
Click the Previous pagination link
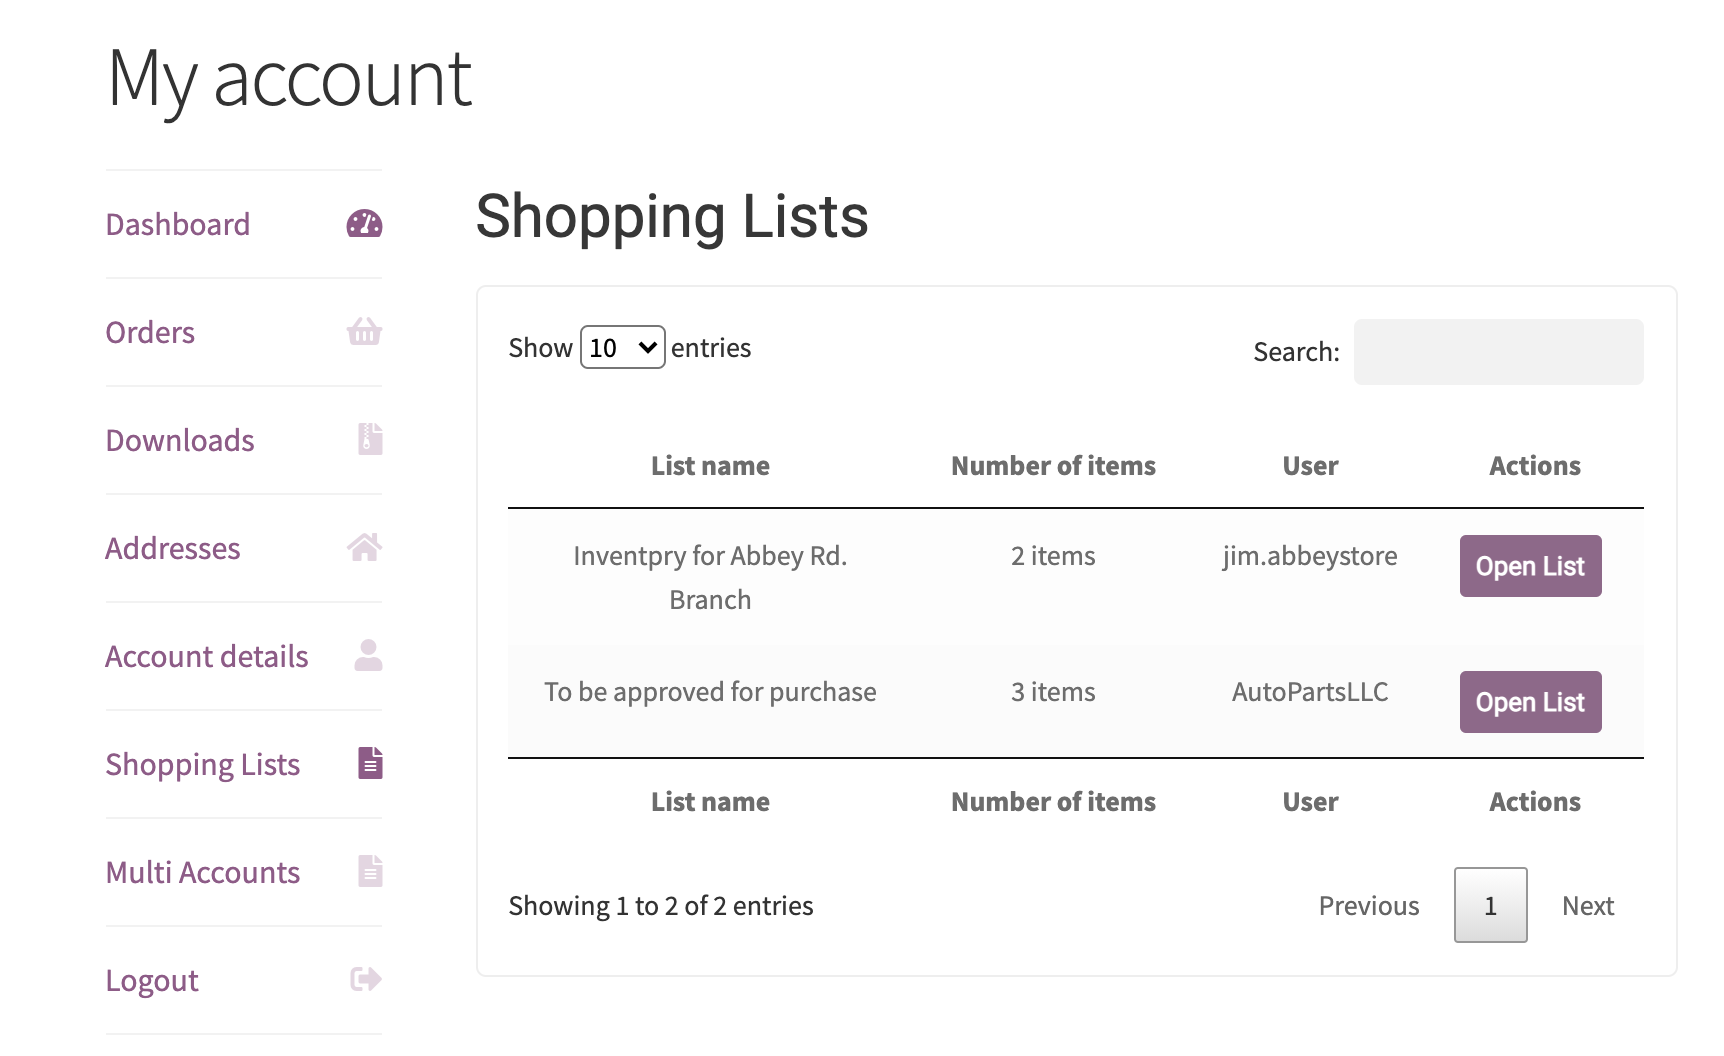tap(1369, 905)
